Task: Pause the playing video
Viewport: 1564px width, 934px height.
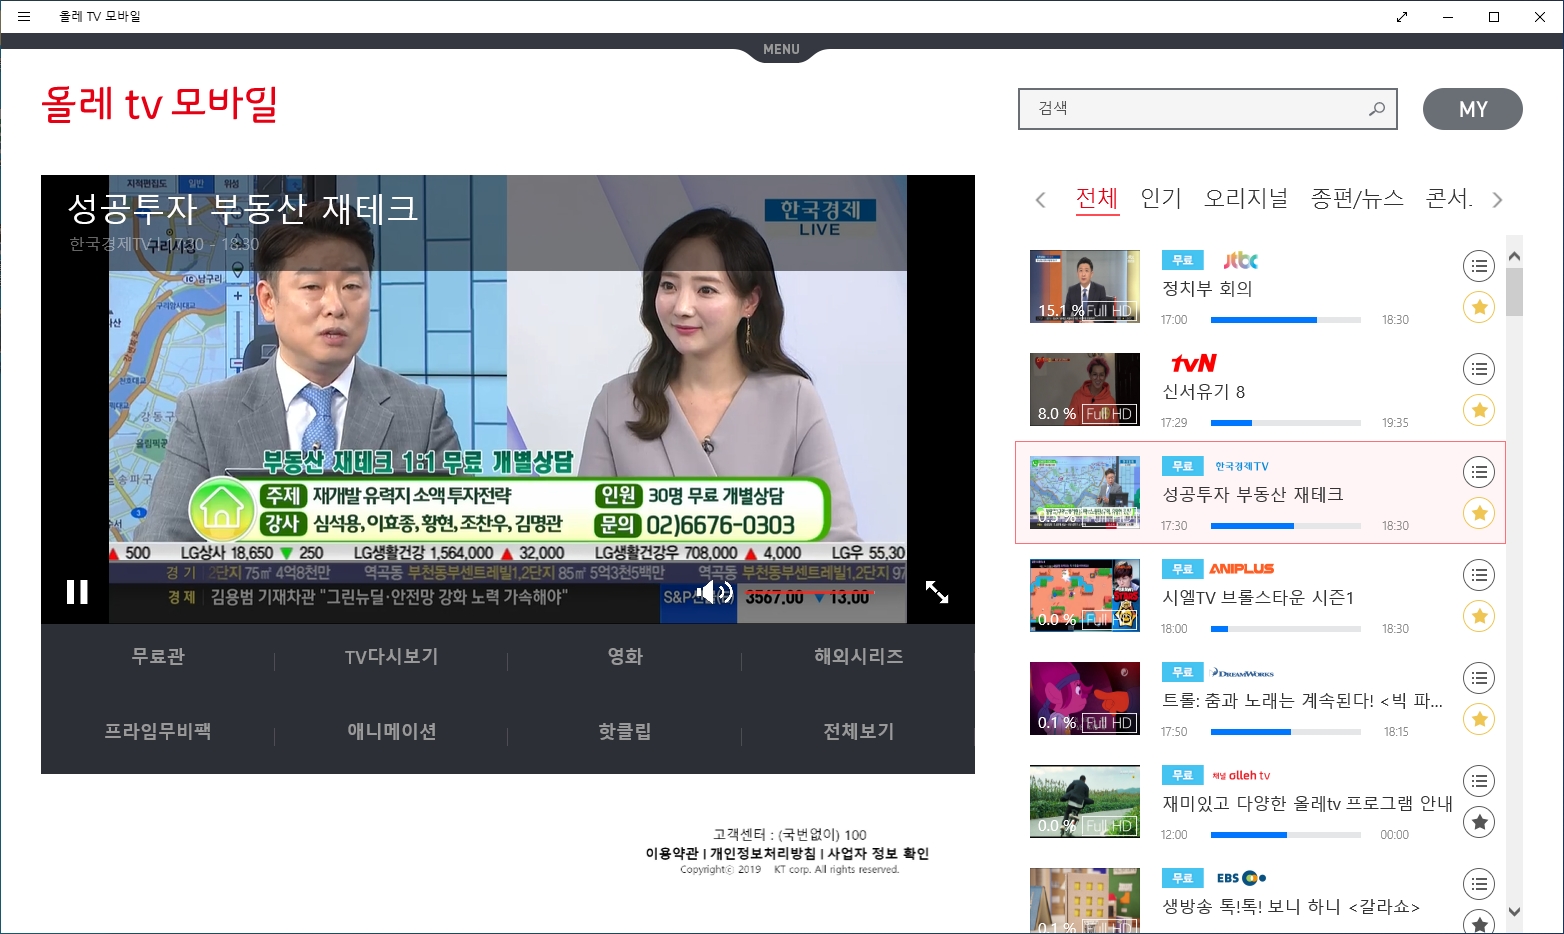Action: [77, 592]
